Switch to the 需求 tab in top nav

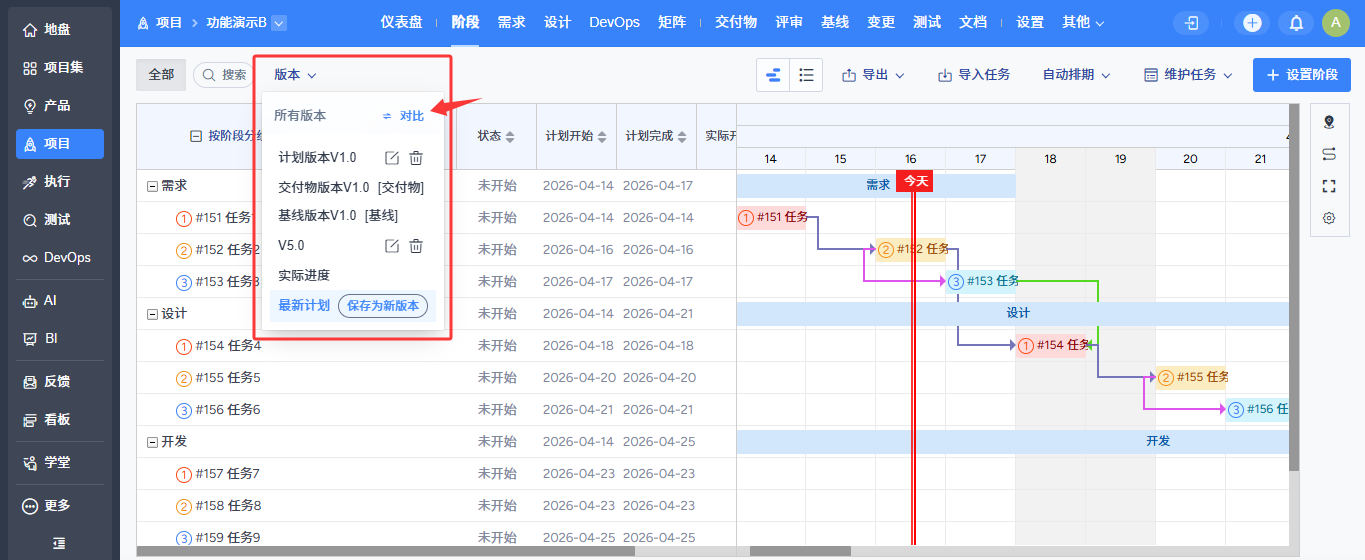click(x=511, y=22)
